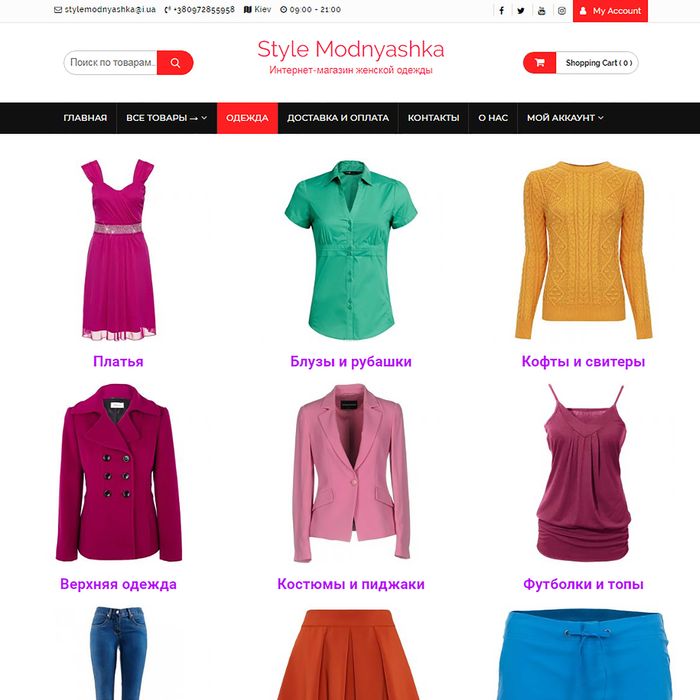Image resolution: width=700 pixels, height=700 pixels.
Task: Click the Style Modnyashka site title
Action: (x=351, y=49)
